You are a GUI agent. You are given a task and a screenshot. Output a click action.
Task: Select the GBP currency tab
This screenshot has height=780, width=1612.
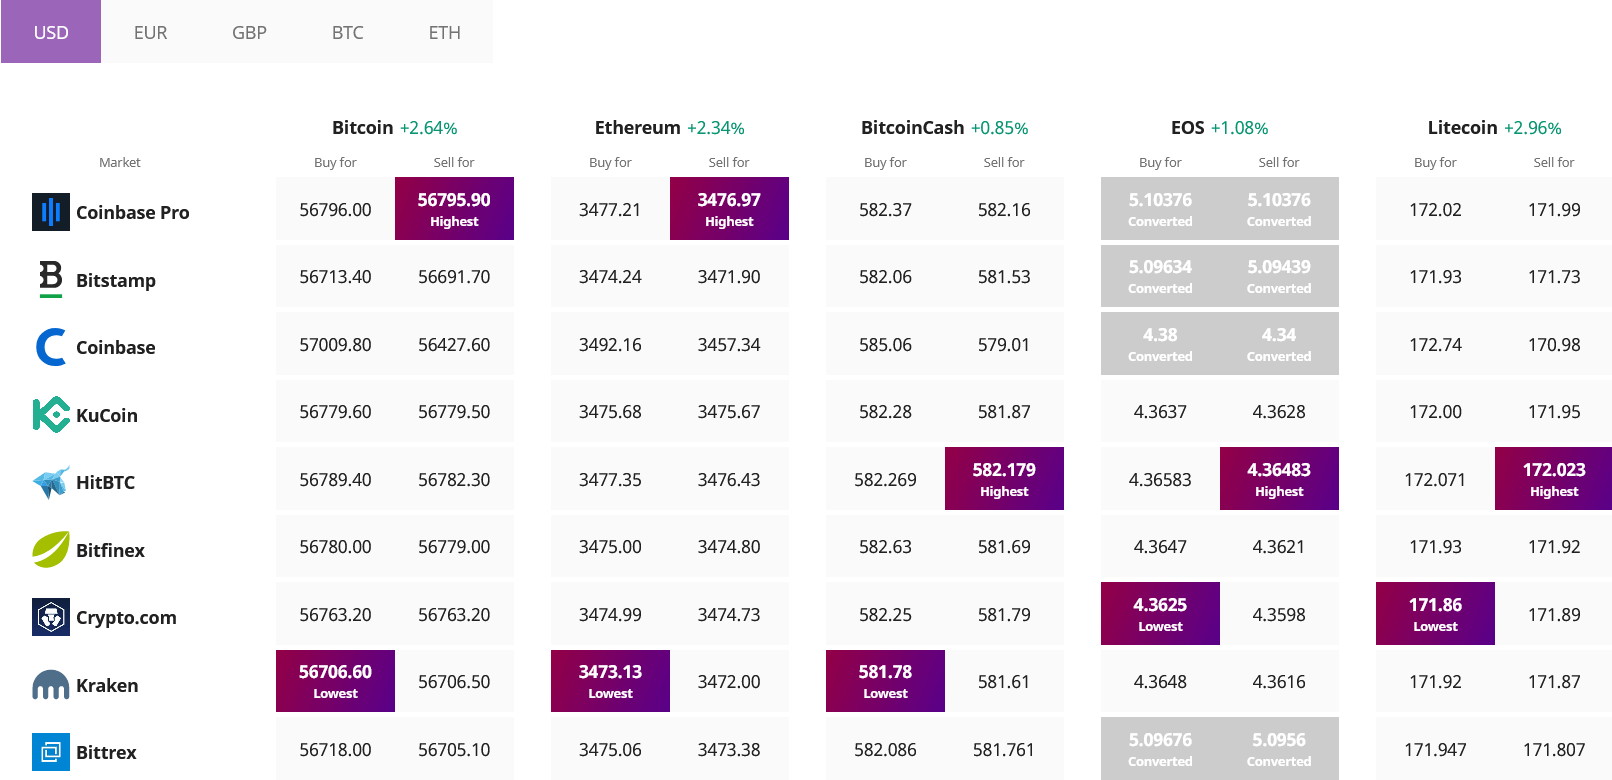pyautogui.click(x=249, y=32)
